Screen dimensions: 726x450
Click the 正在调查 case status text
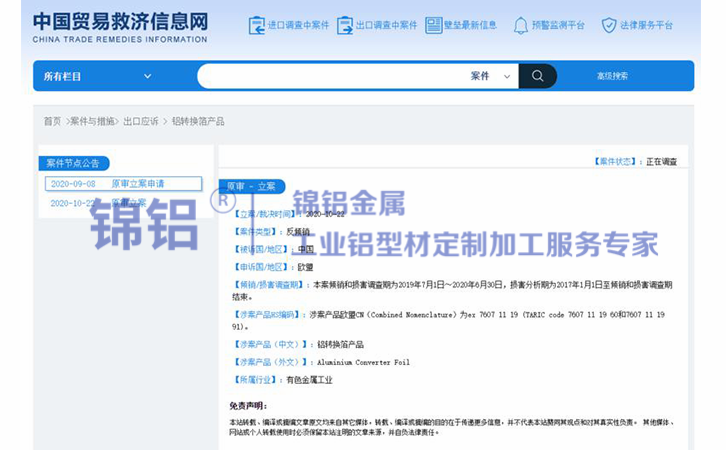(661, 161)
